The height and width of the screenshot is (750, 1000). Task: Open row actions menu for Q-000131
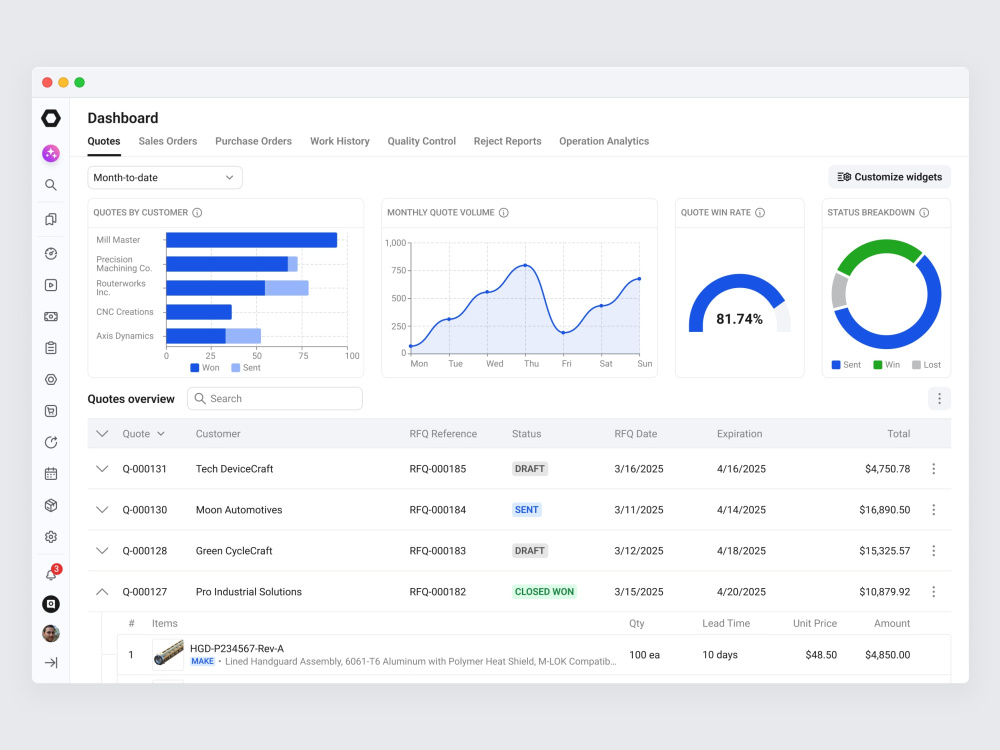934,469
